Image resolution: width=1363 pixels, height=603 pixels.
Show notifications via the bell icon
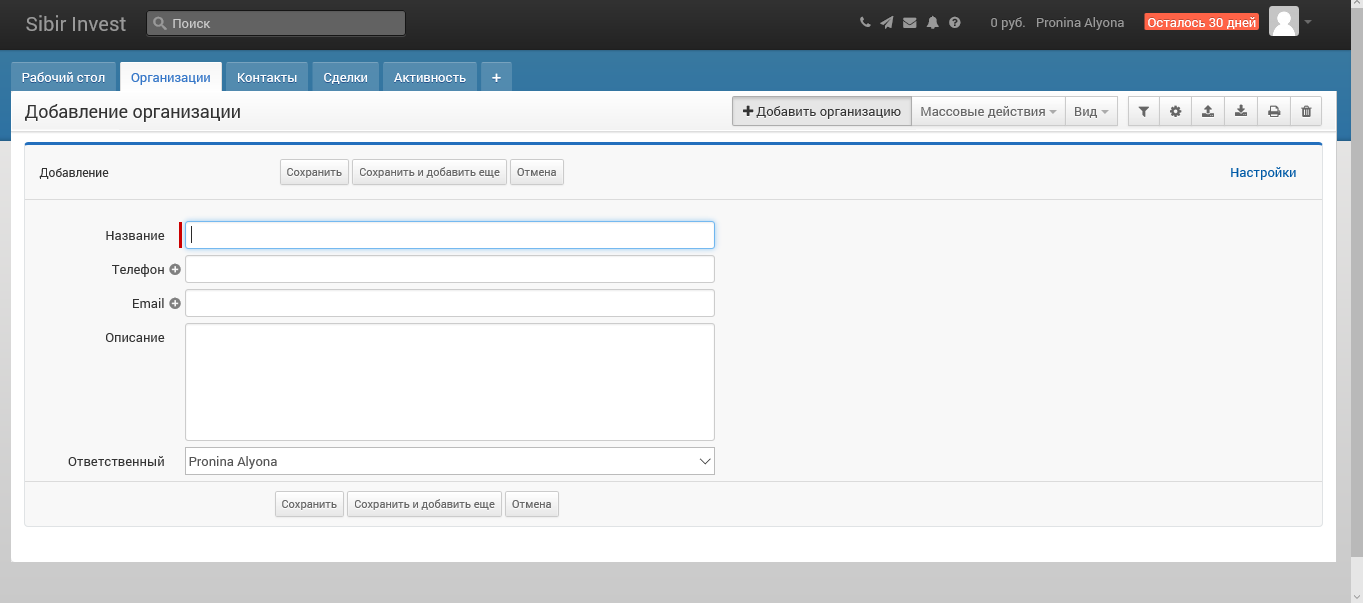pos(933,22)
